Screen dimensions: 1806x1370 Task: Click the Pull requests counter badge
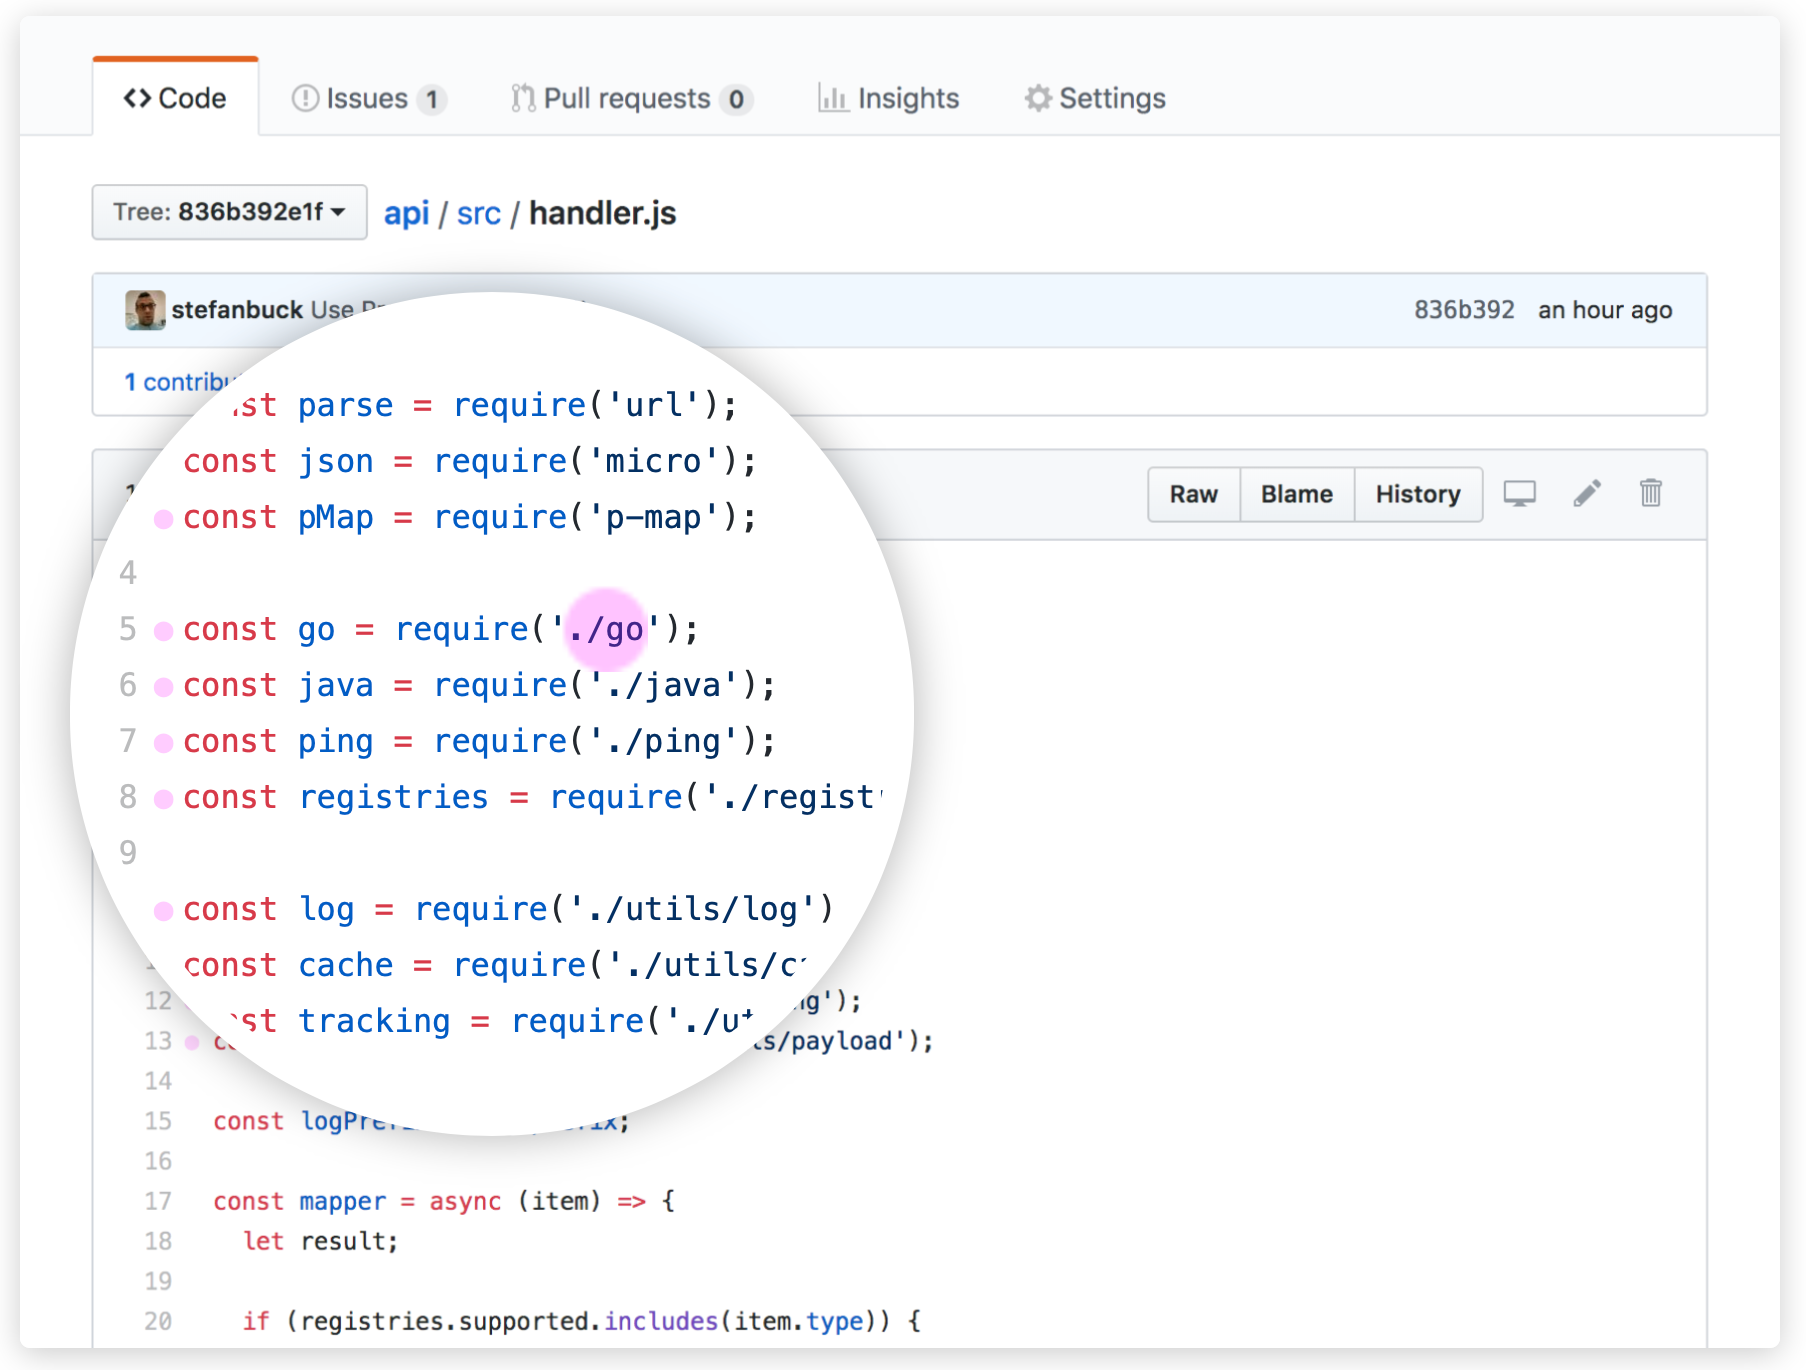[737, 99]
